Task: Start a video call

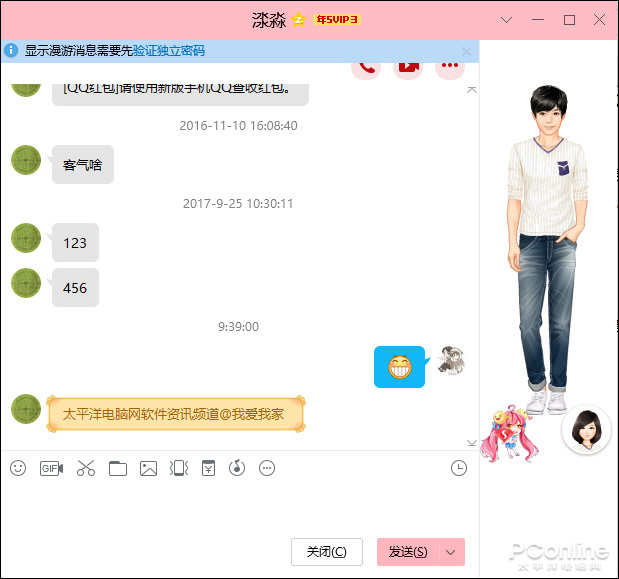Action: (408, 69)
